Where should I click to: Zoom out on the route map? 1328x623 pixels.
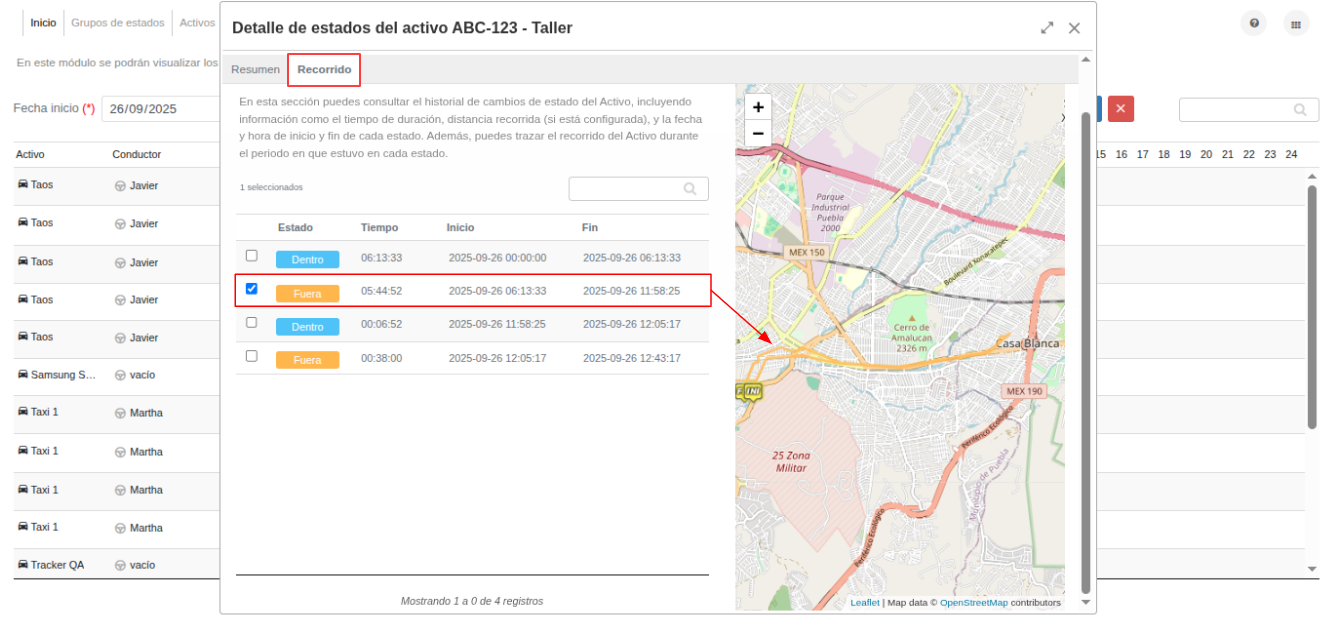758,133
